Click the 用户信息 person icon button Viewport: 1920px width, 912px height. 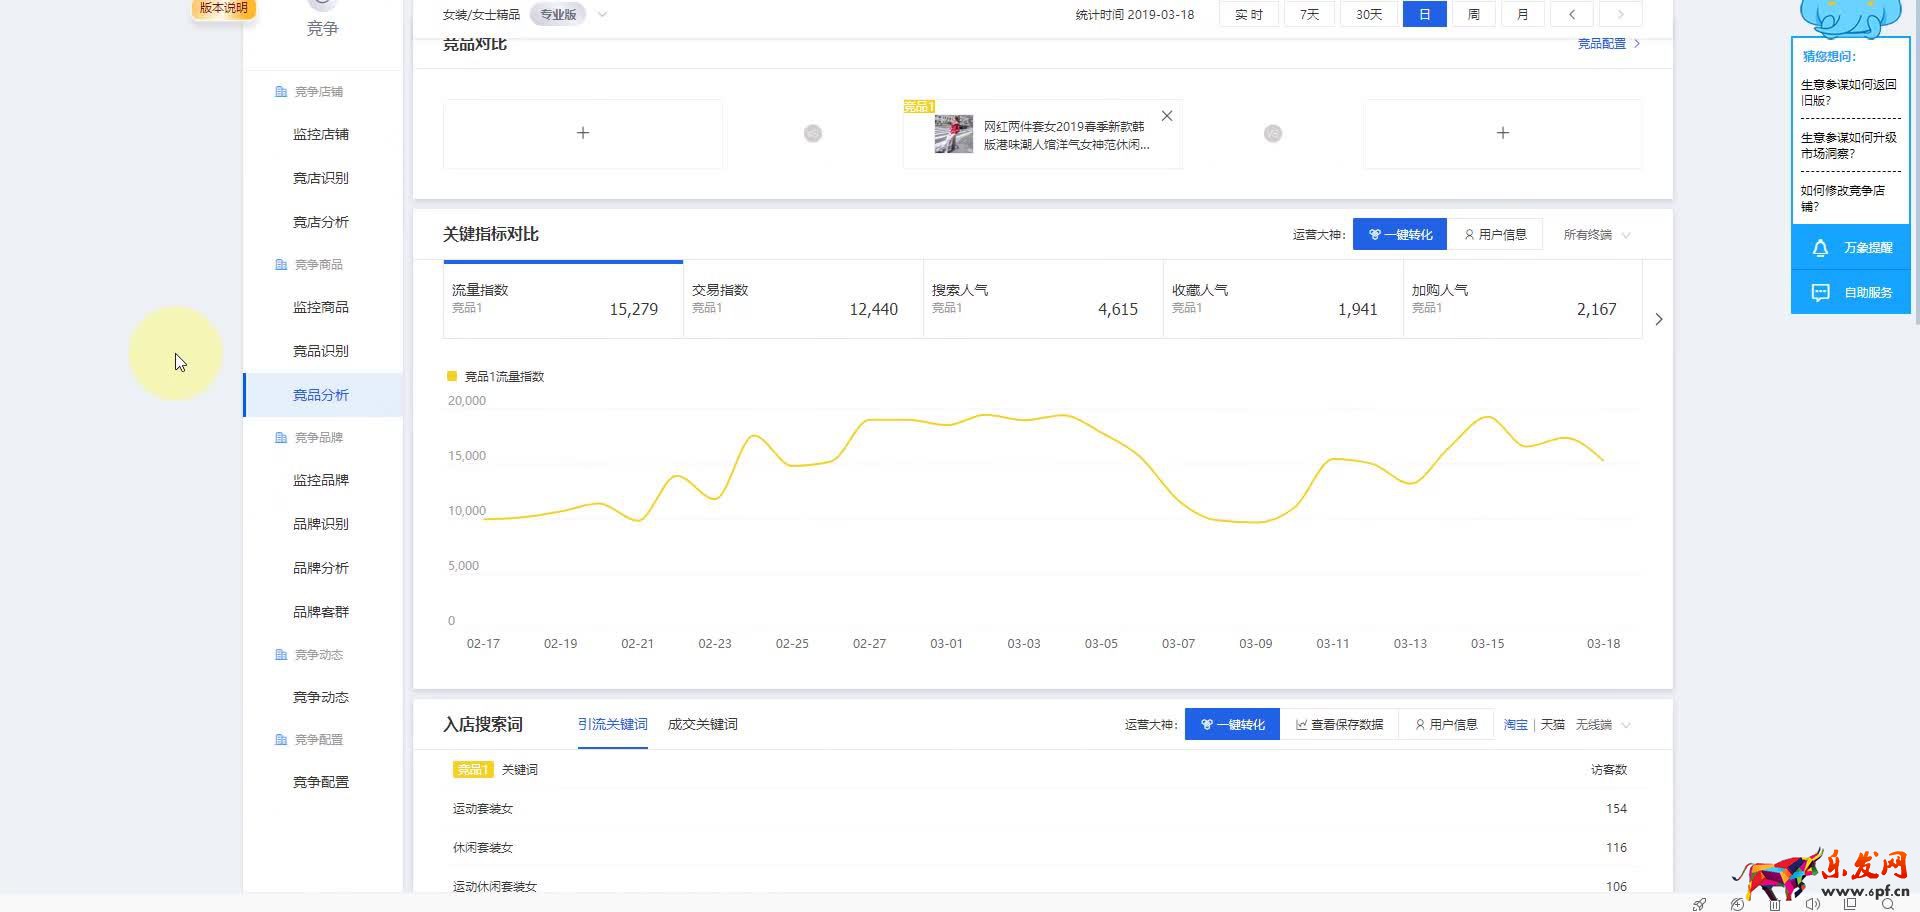[1497, 234]
